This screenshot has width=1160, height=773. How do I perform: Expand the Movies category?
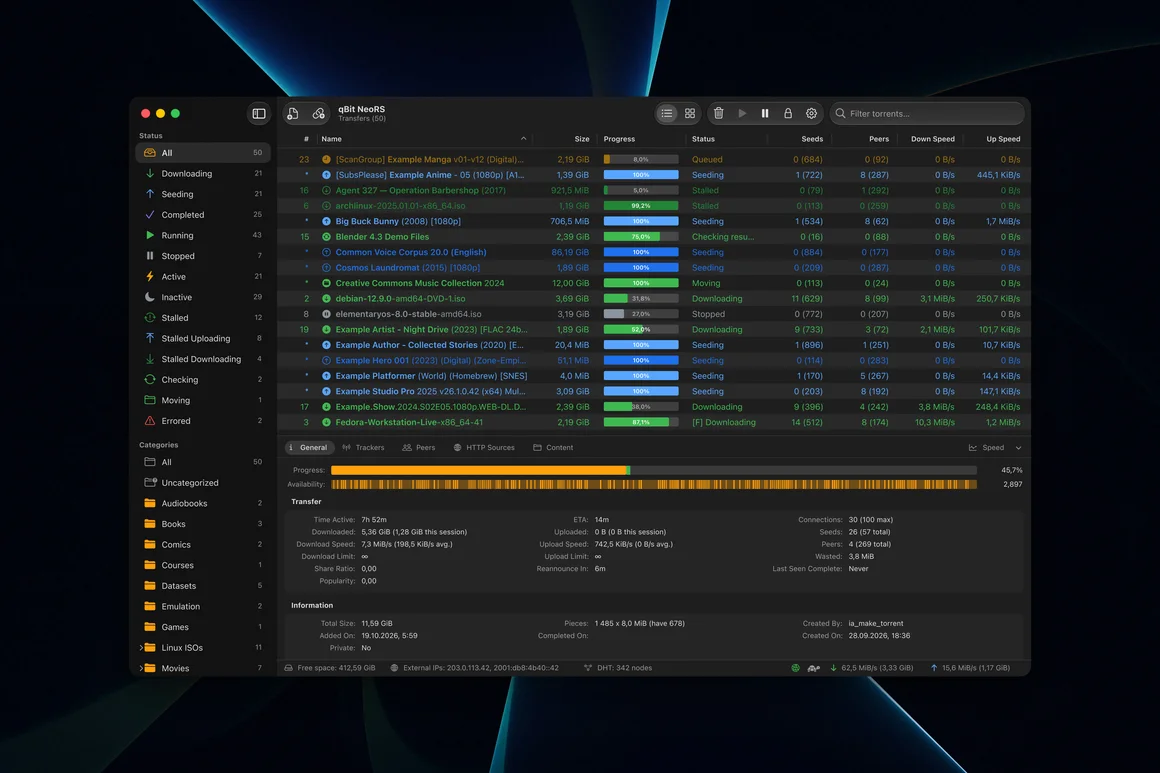tap(141, 668)
